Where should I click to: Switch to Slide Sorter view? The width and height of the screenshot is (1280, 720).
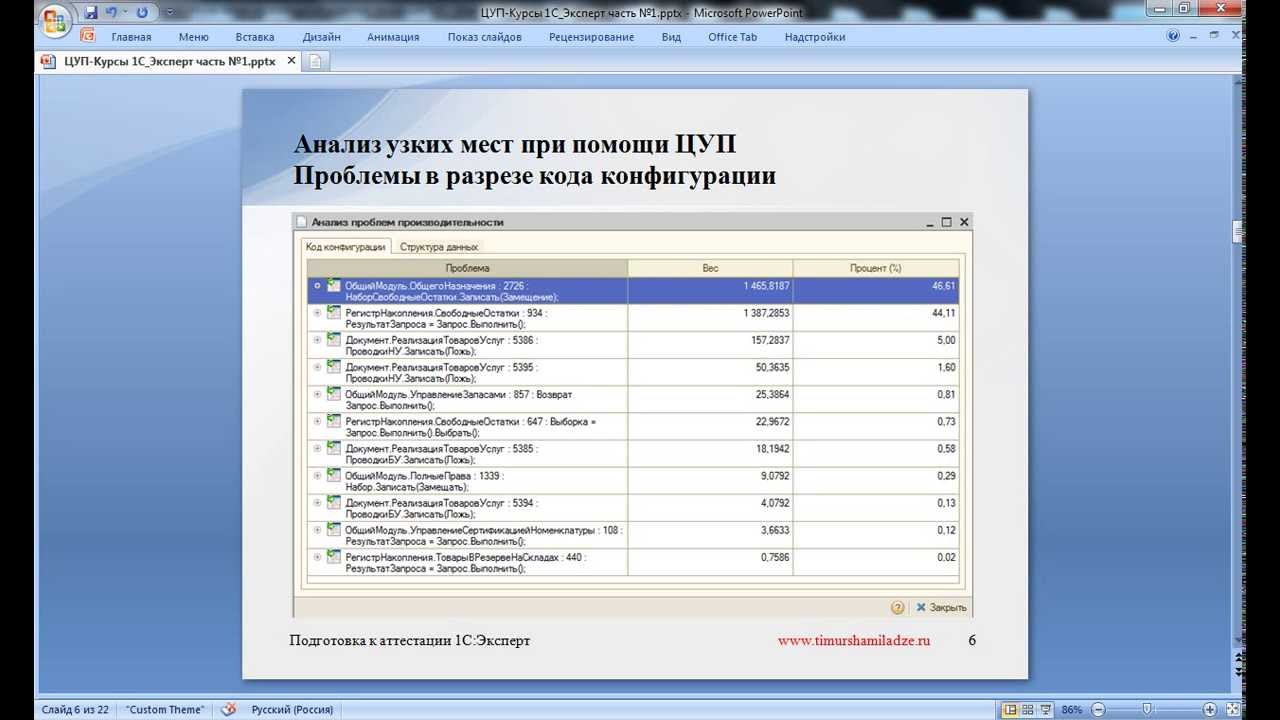coord(1028,709)
